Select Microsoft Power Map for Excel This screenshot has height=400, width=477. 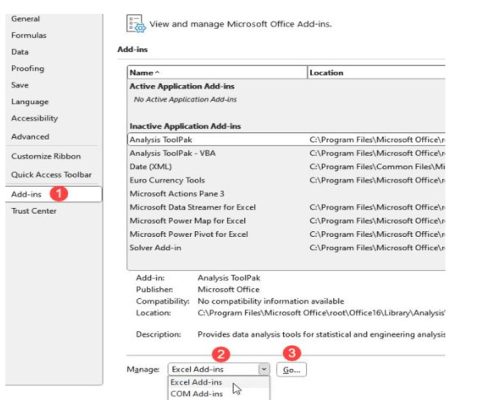pos(286,221)
